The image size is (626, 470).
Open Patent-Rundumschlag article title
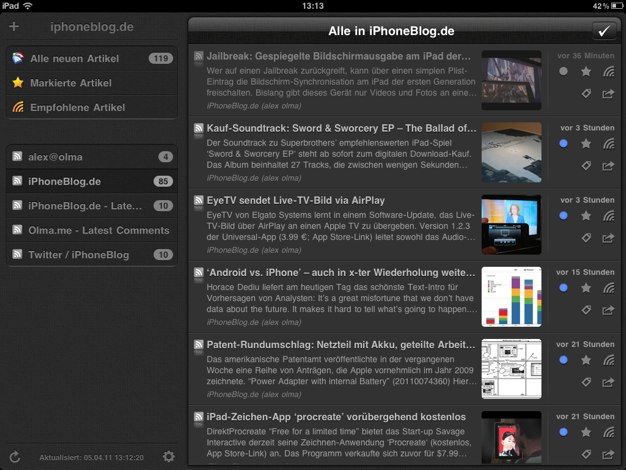[341, 345]
